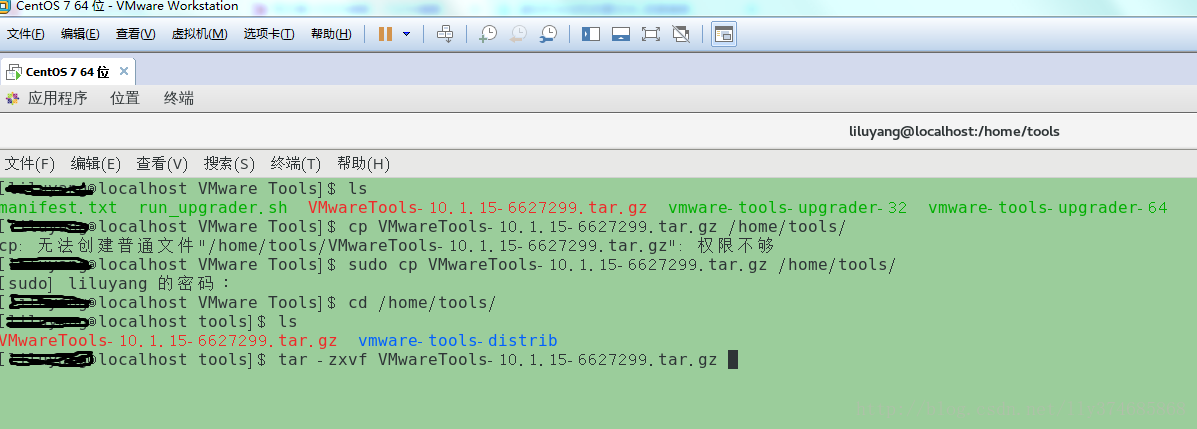Click the greyed-out revert to snapshot icon
1197x429 pixels.
coord(518,34)
